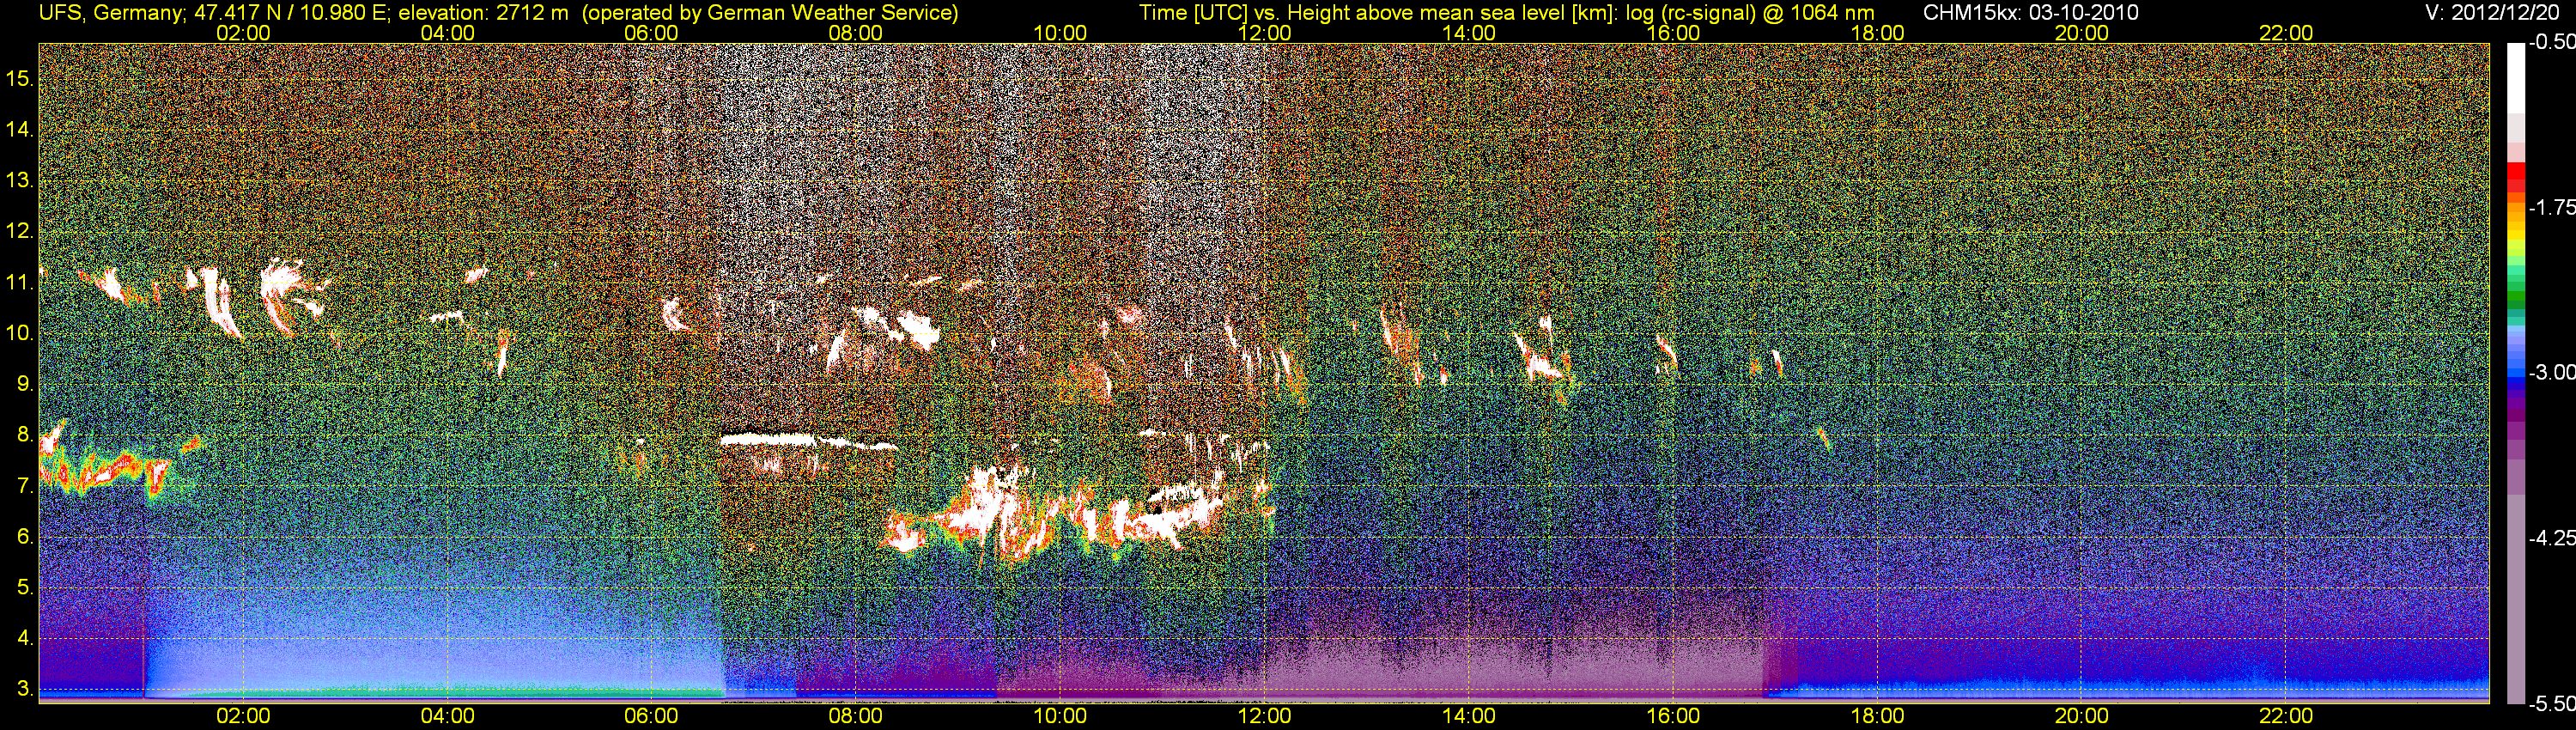Screen dimensions: 2576x730
Task: Click the 08:00 label on bottom time axis
Action: pos(856,716)
